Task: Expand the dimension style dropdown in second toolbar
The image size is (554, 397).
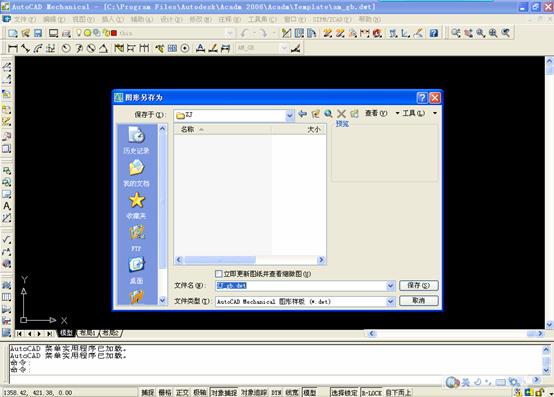Action: pyautogui.click(x=284, y=48)
